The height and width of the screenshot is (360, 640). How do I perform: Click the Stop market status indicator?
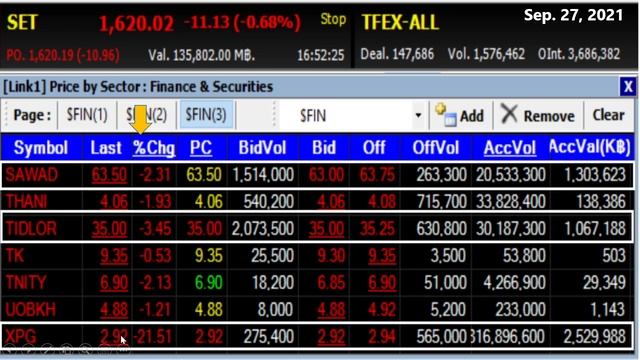tap(333, 19)
